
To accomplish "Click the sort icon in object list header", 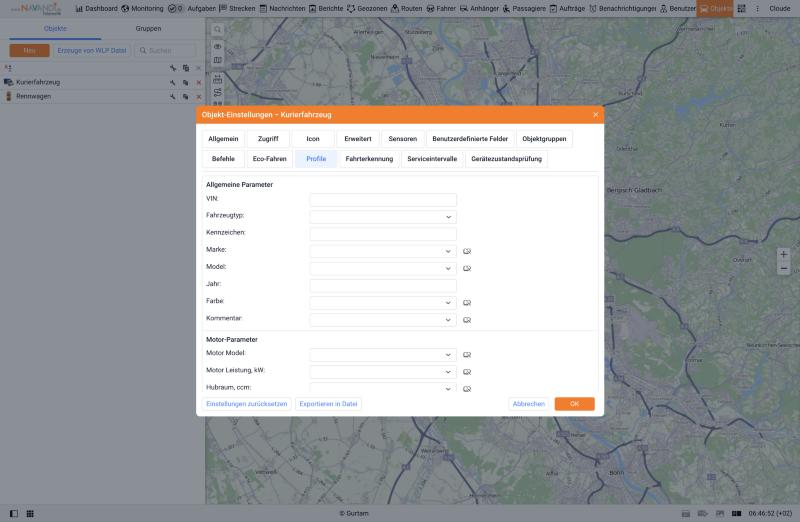I will point(8,68).
